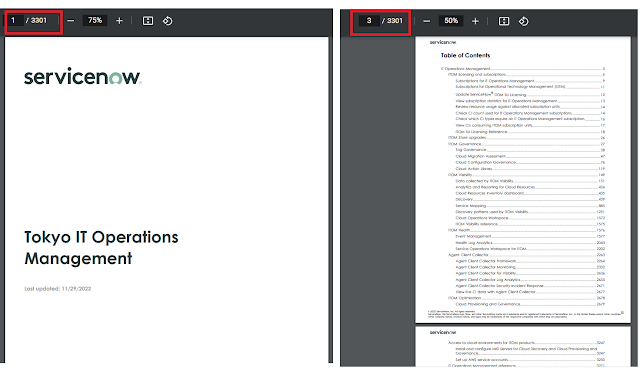Open the 'ITOM Health' contents entry

(x=526, y=230)
